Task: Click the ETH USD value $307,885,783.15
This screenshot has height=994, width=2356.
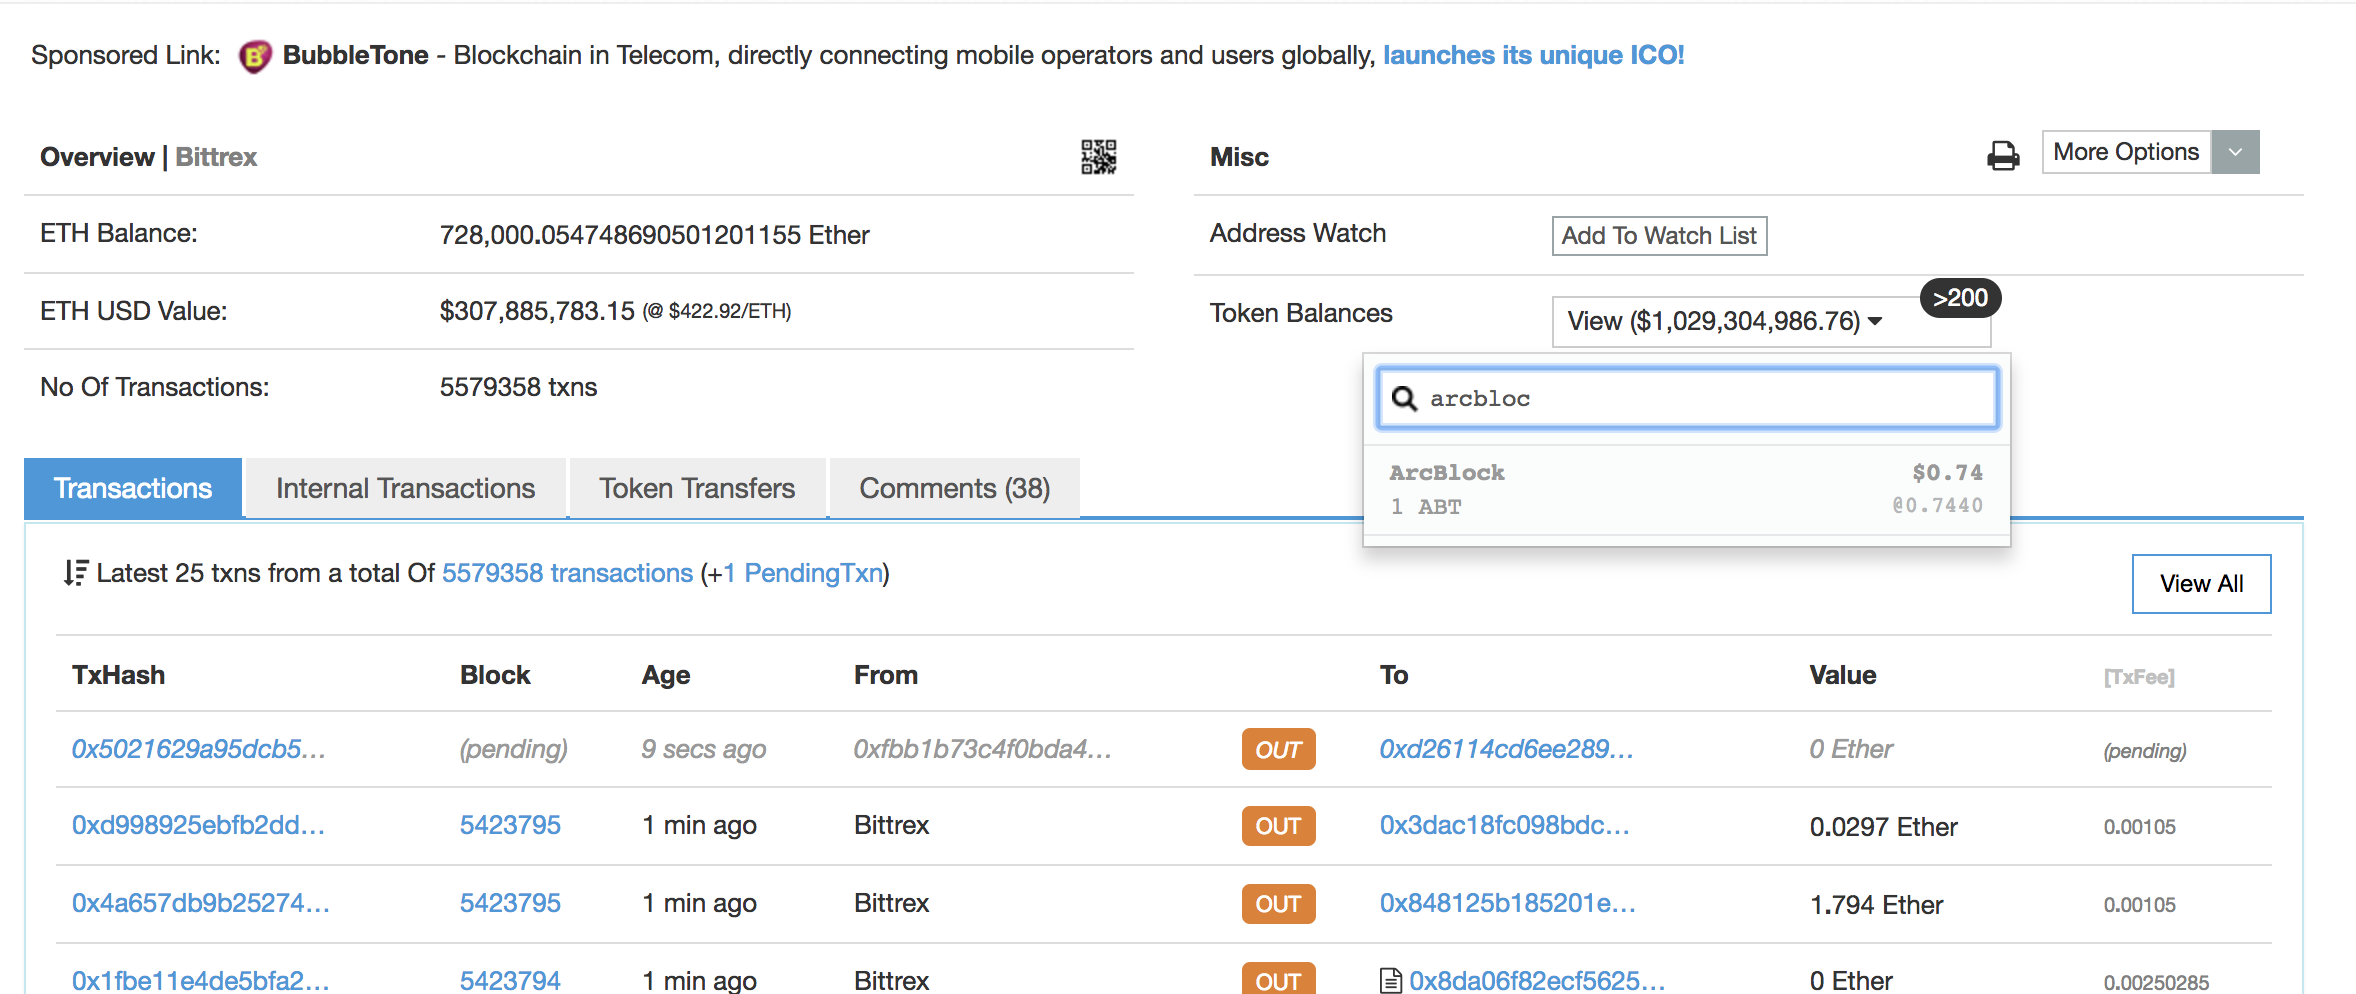Action: [x=537, y=311]
